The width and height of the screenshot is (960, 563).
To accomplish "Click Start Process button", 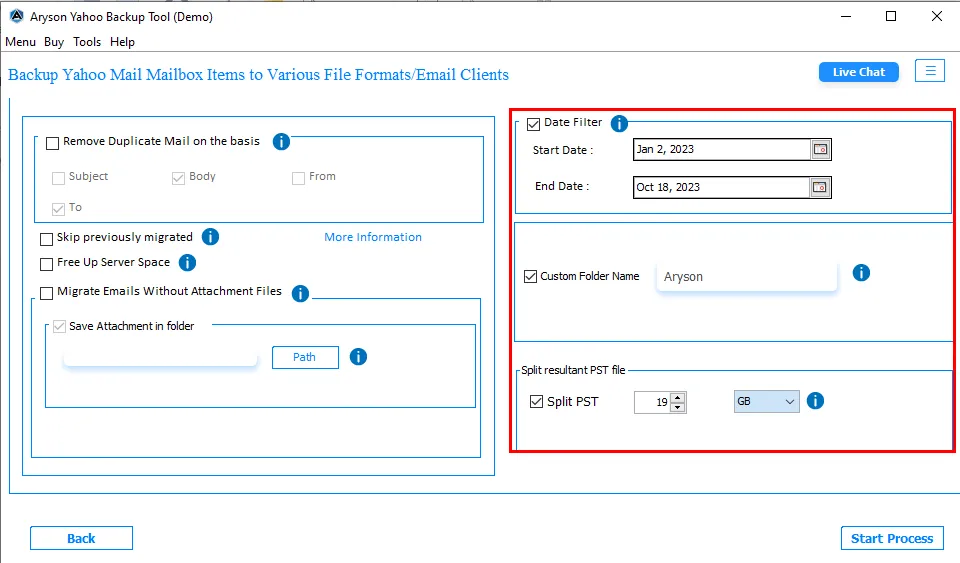I will click(x=892, y=539).
